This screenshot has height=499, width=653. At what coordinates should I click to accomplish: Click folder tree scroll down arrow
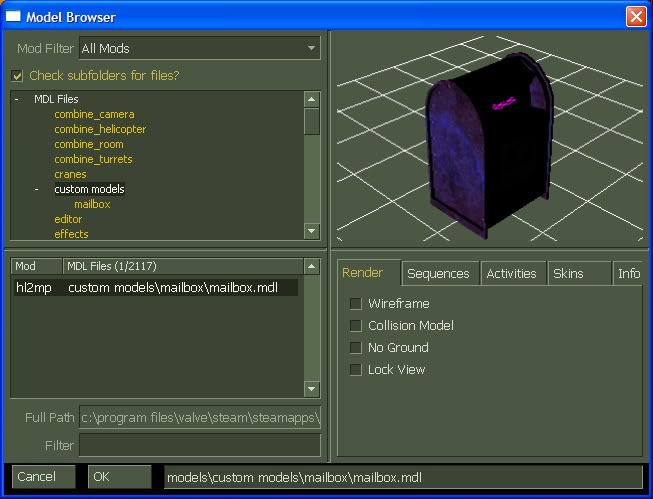point(312,231)
